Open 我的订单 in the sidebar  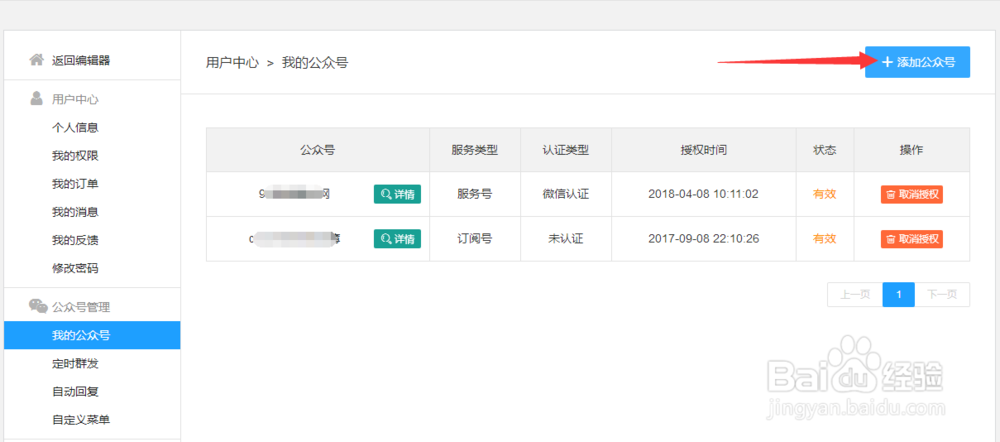tap(75, 184)
